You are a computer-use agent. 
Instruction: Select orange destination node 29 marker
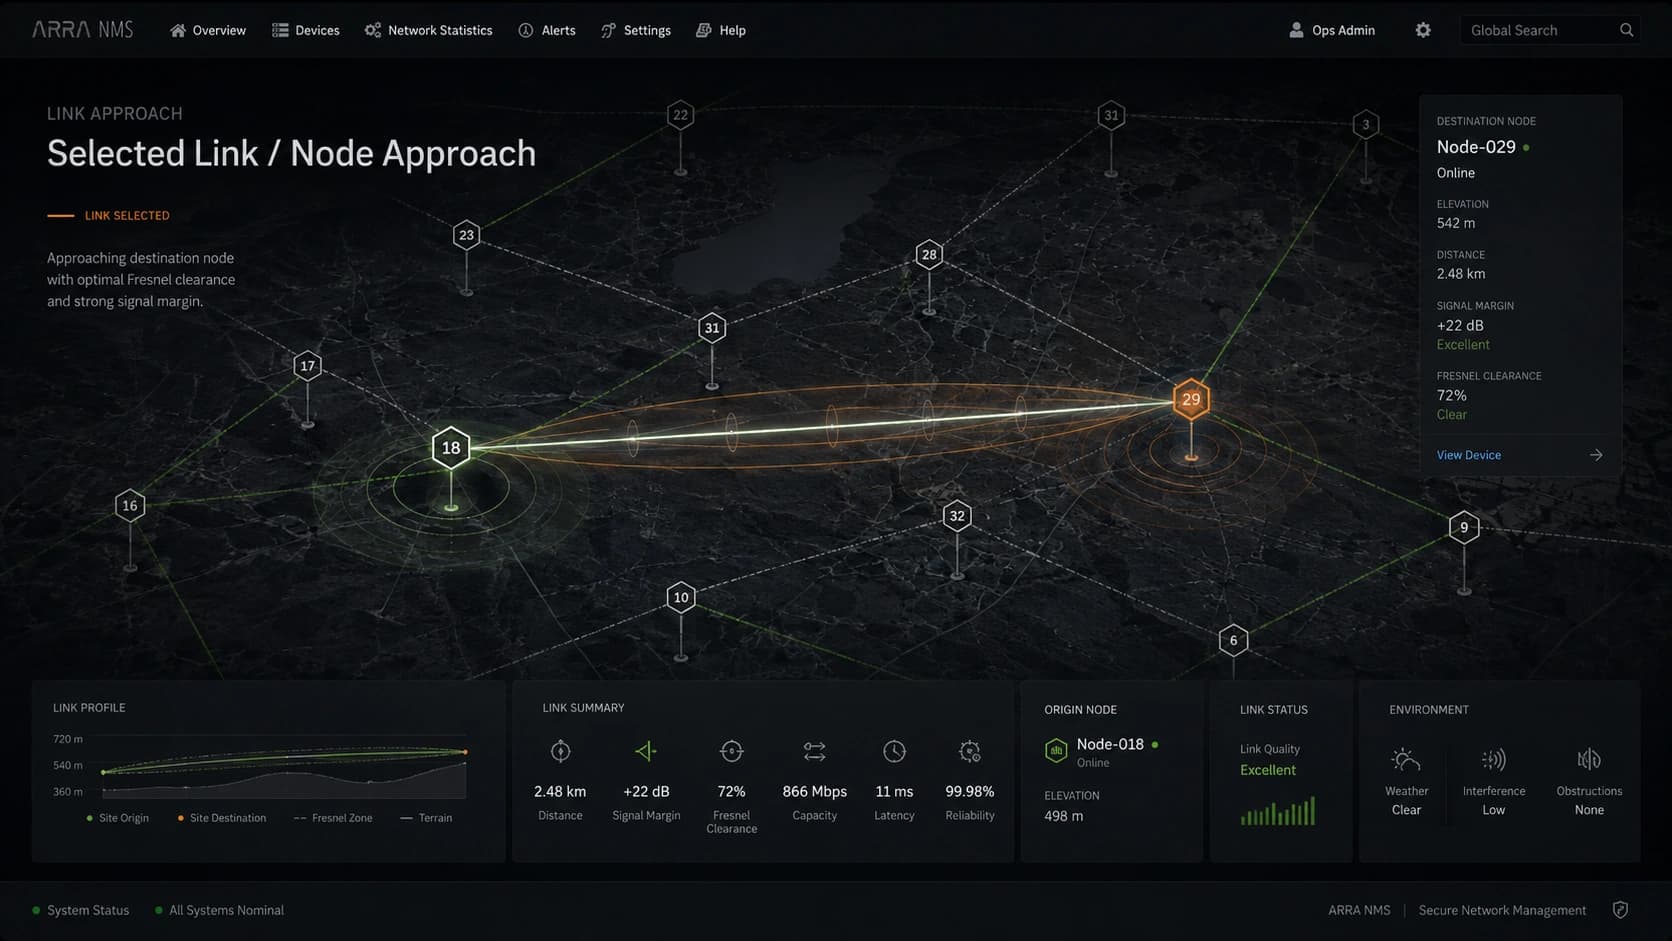click(1191, 399)
